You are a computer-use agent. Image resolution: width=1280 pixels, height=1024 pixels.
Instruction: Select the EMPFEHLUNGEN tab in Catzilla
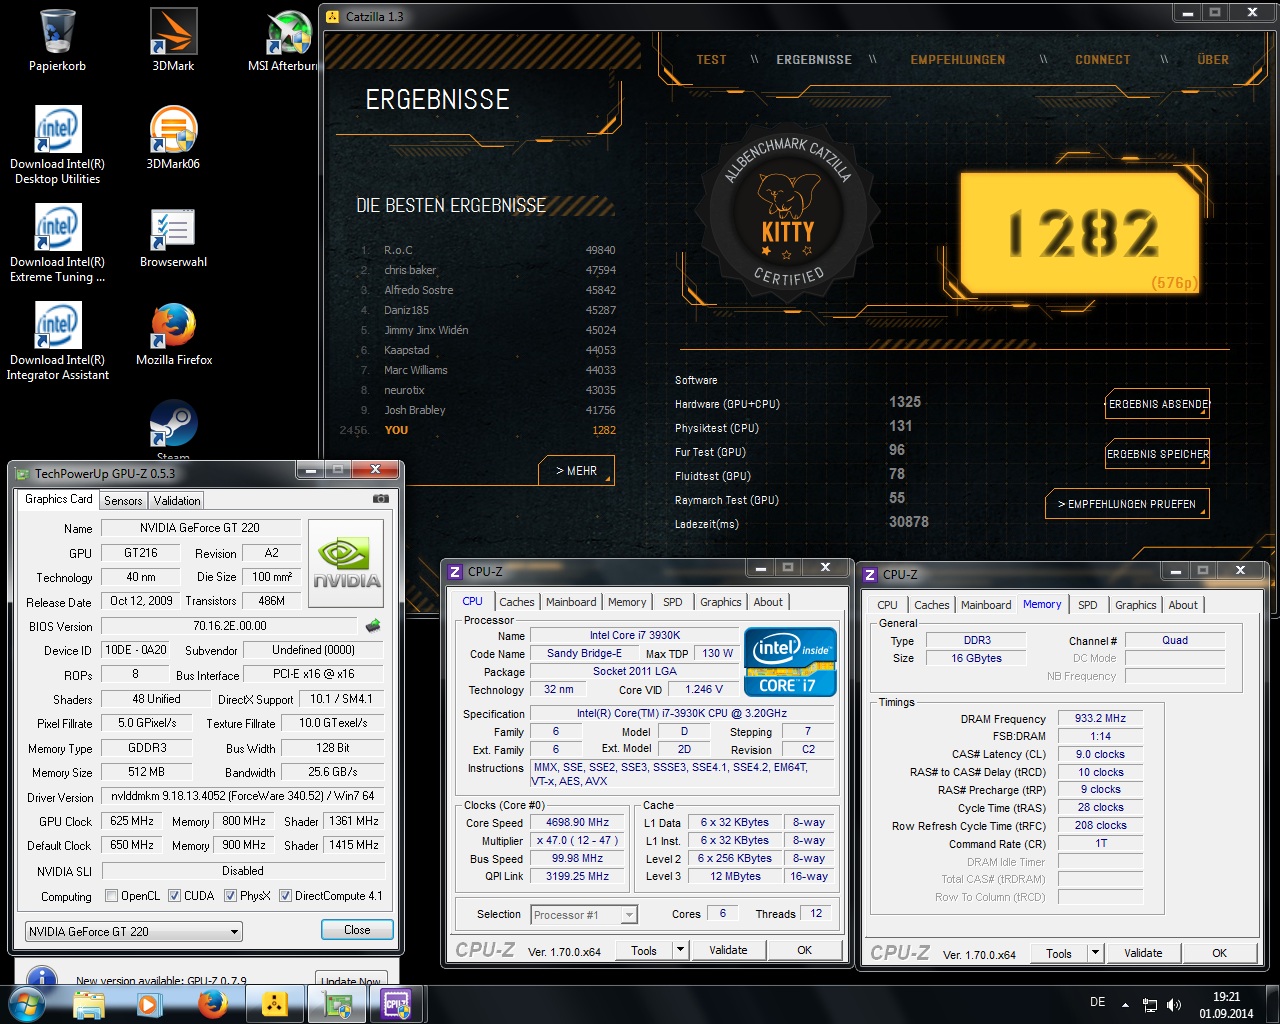tap(958, 60)
